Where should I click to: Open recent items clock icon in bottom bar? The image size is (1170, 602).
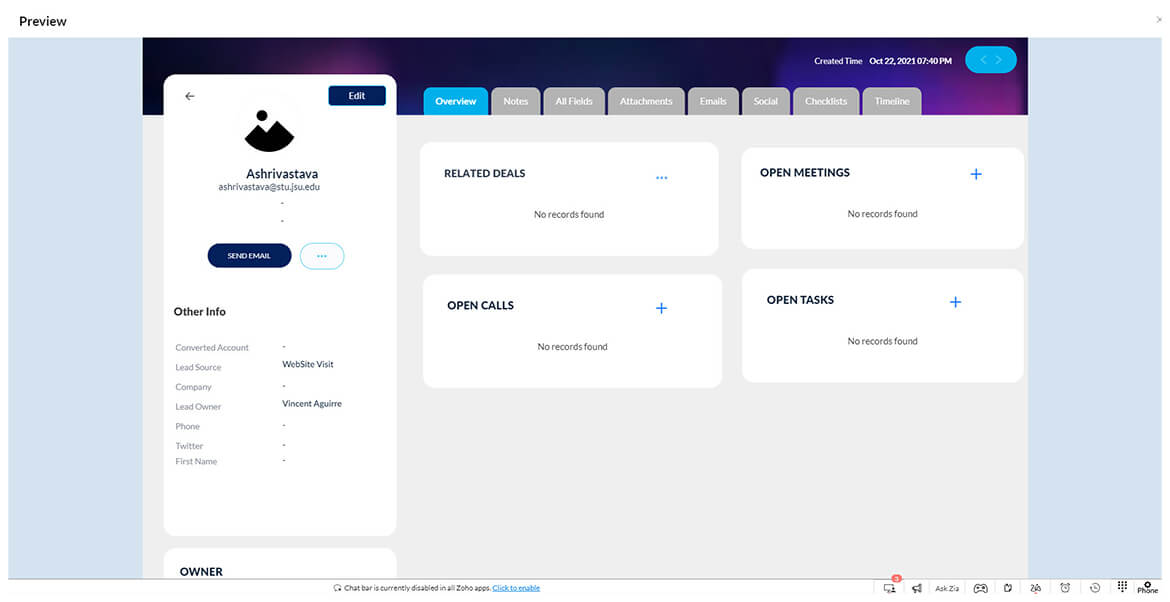pos(1095,588)
